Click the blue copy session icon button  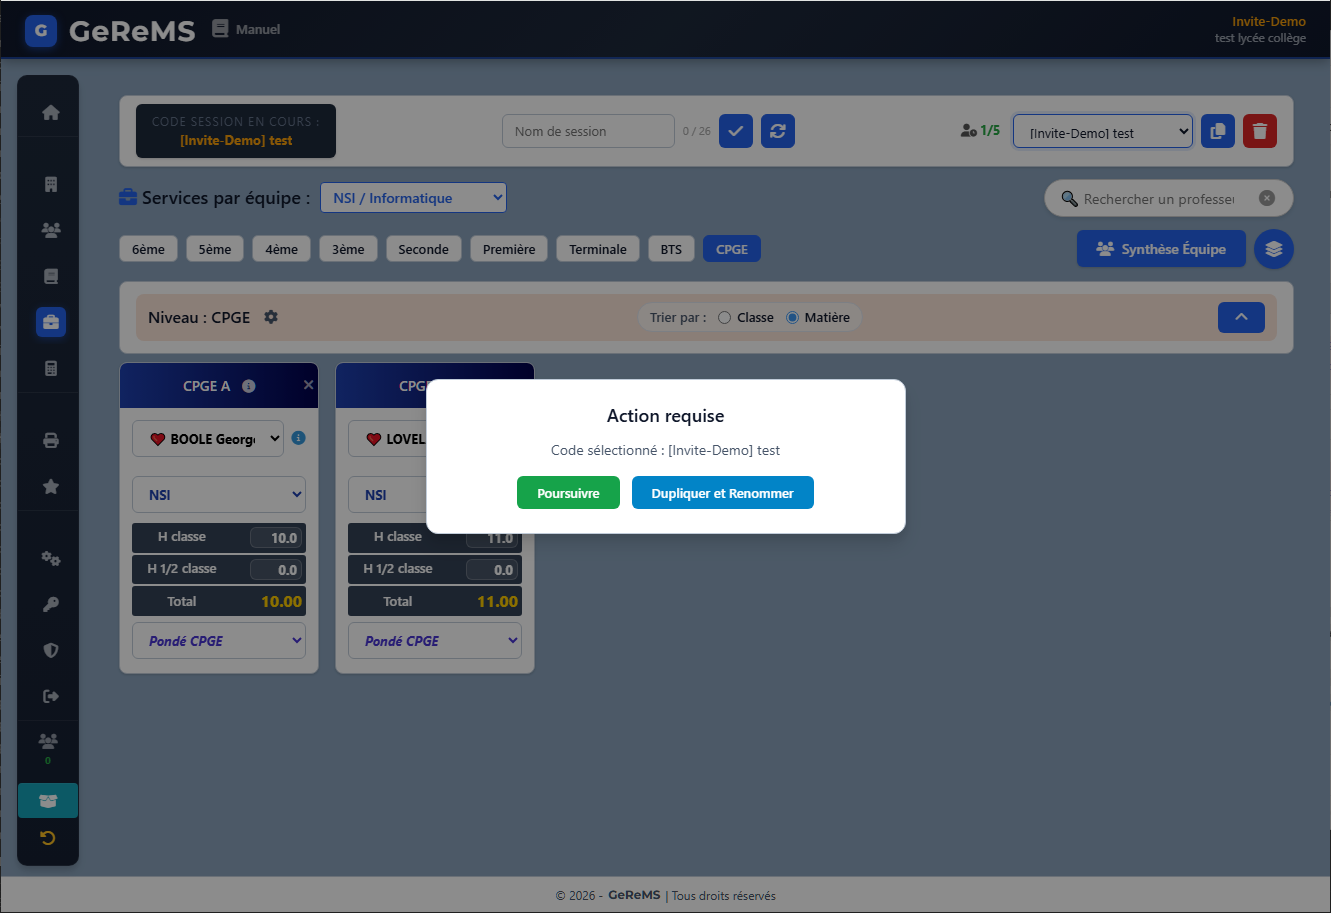[x=1218, y=131]
